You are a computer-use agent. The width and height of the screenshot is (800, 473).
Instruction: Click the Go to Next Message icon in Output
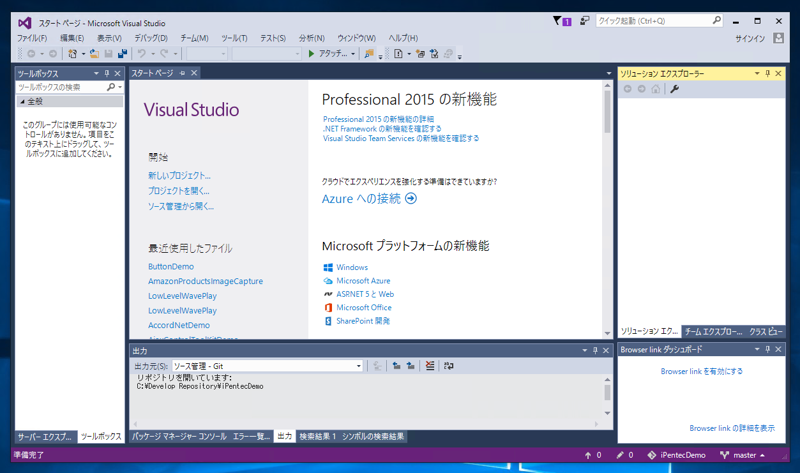coord(410,366)
